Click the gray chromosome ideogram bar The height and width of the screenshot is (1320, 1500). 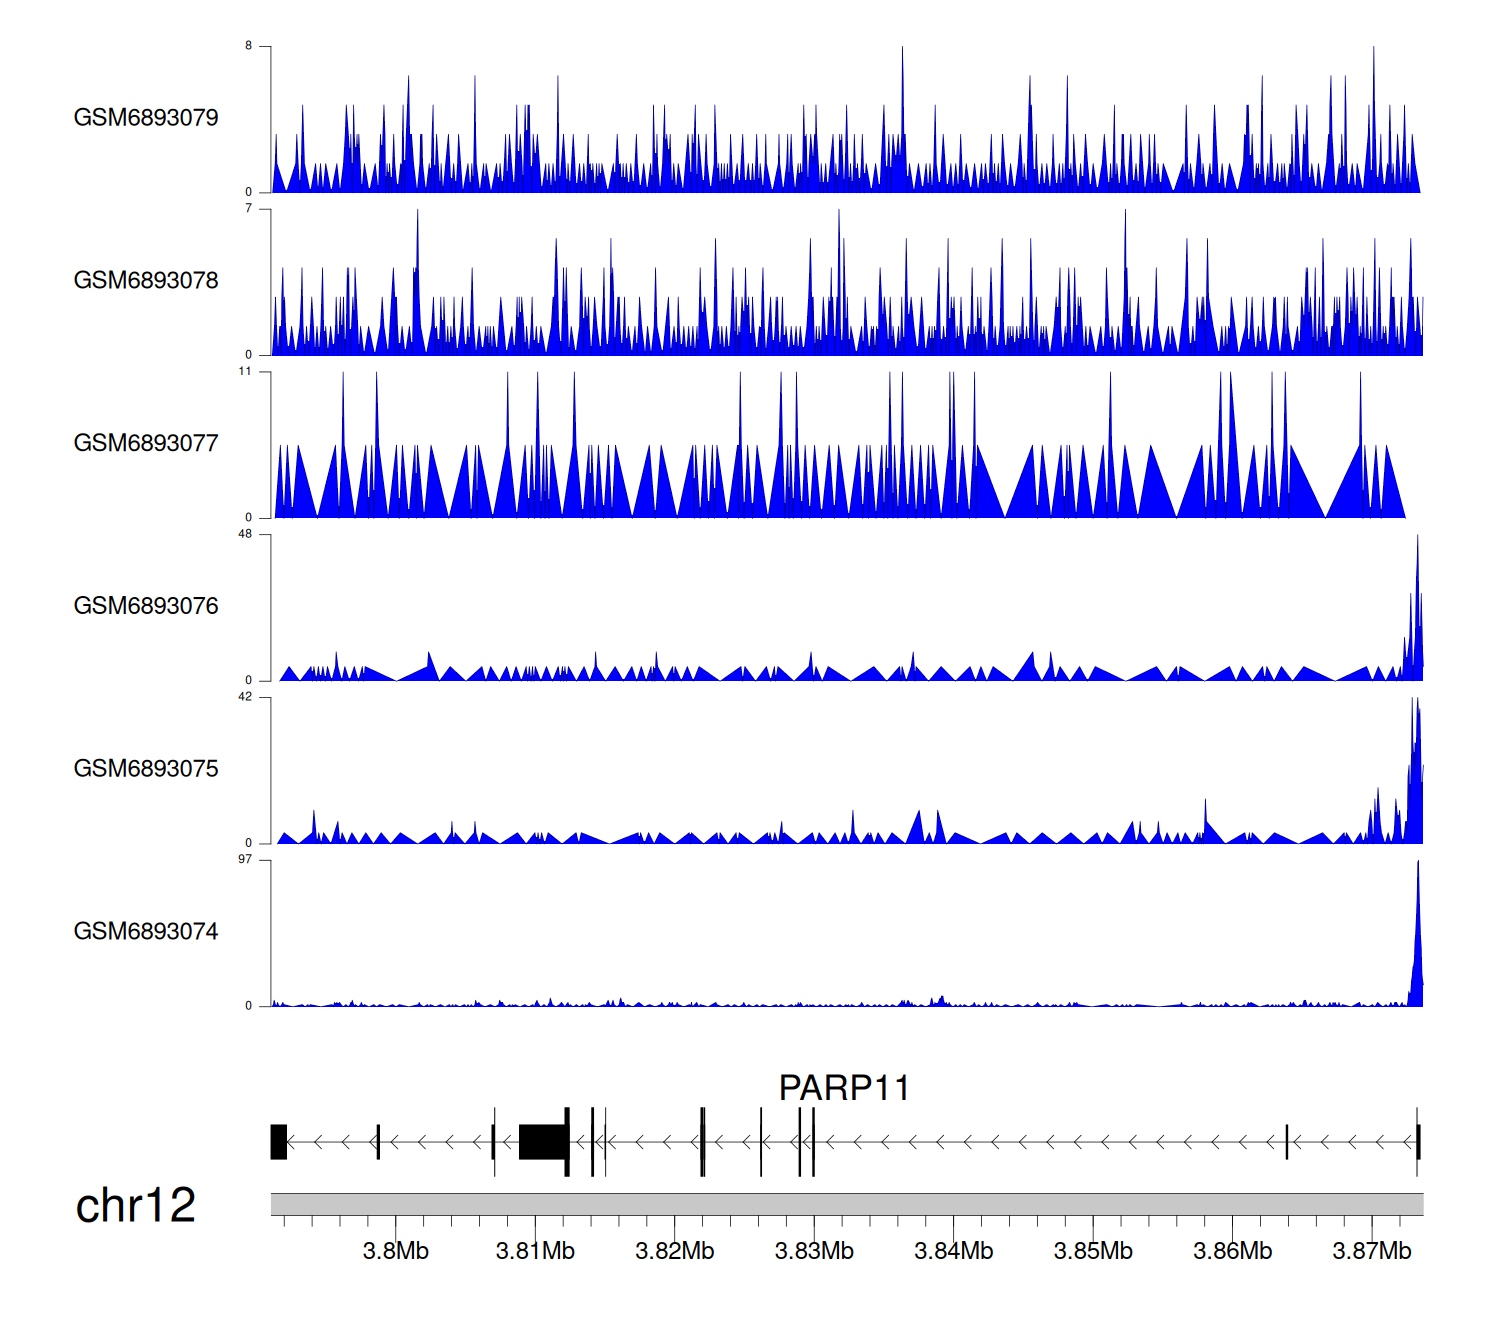click(x=846, y=1204)
